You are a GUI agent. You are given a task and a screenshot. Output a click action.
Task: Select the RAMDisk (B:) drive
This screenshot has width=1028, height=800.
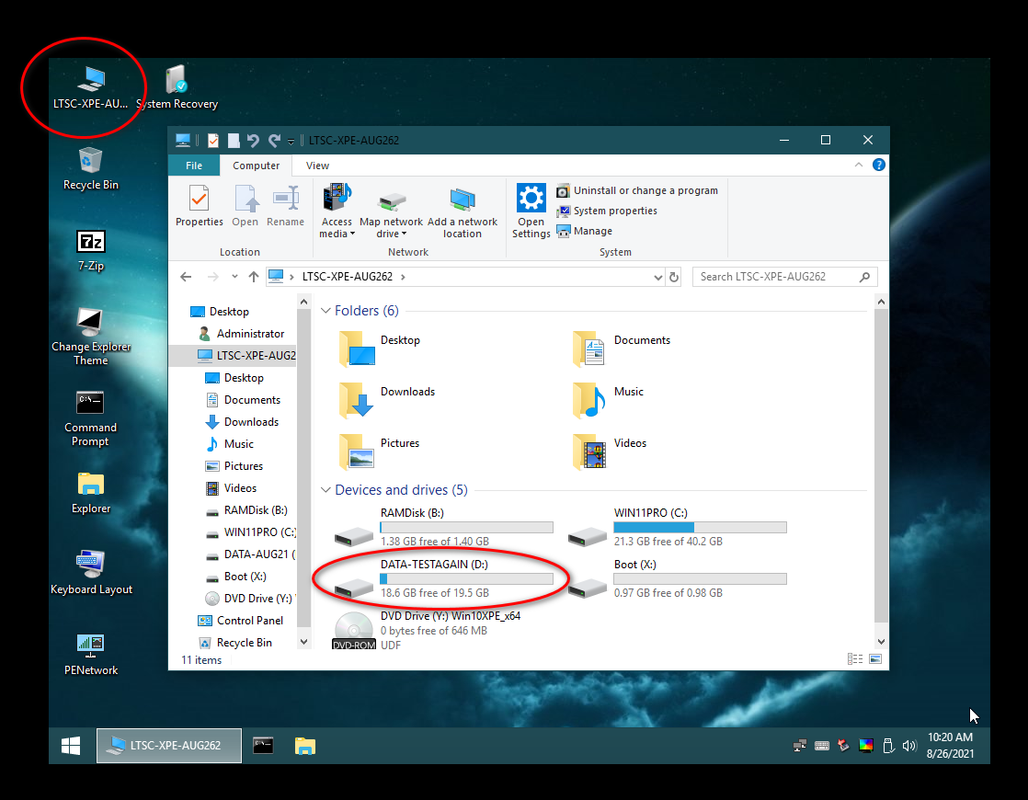(x=444, y=527)
